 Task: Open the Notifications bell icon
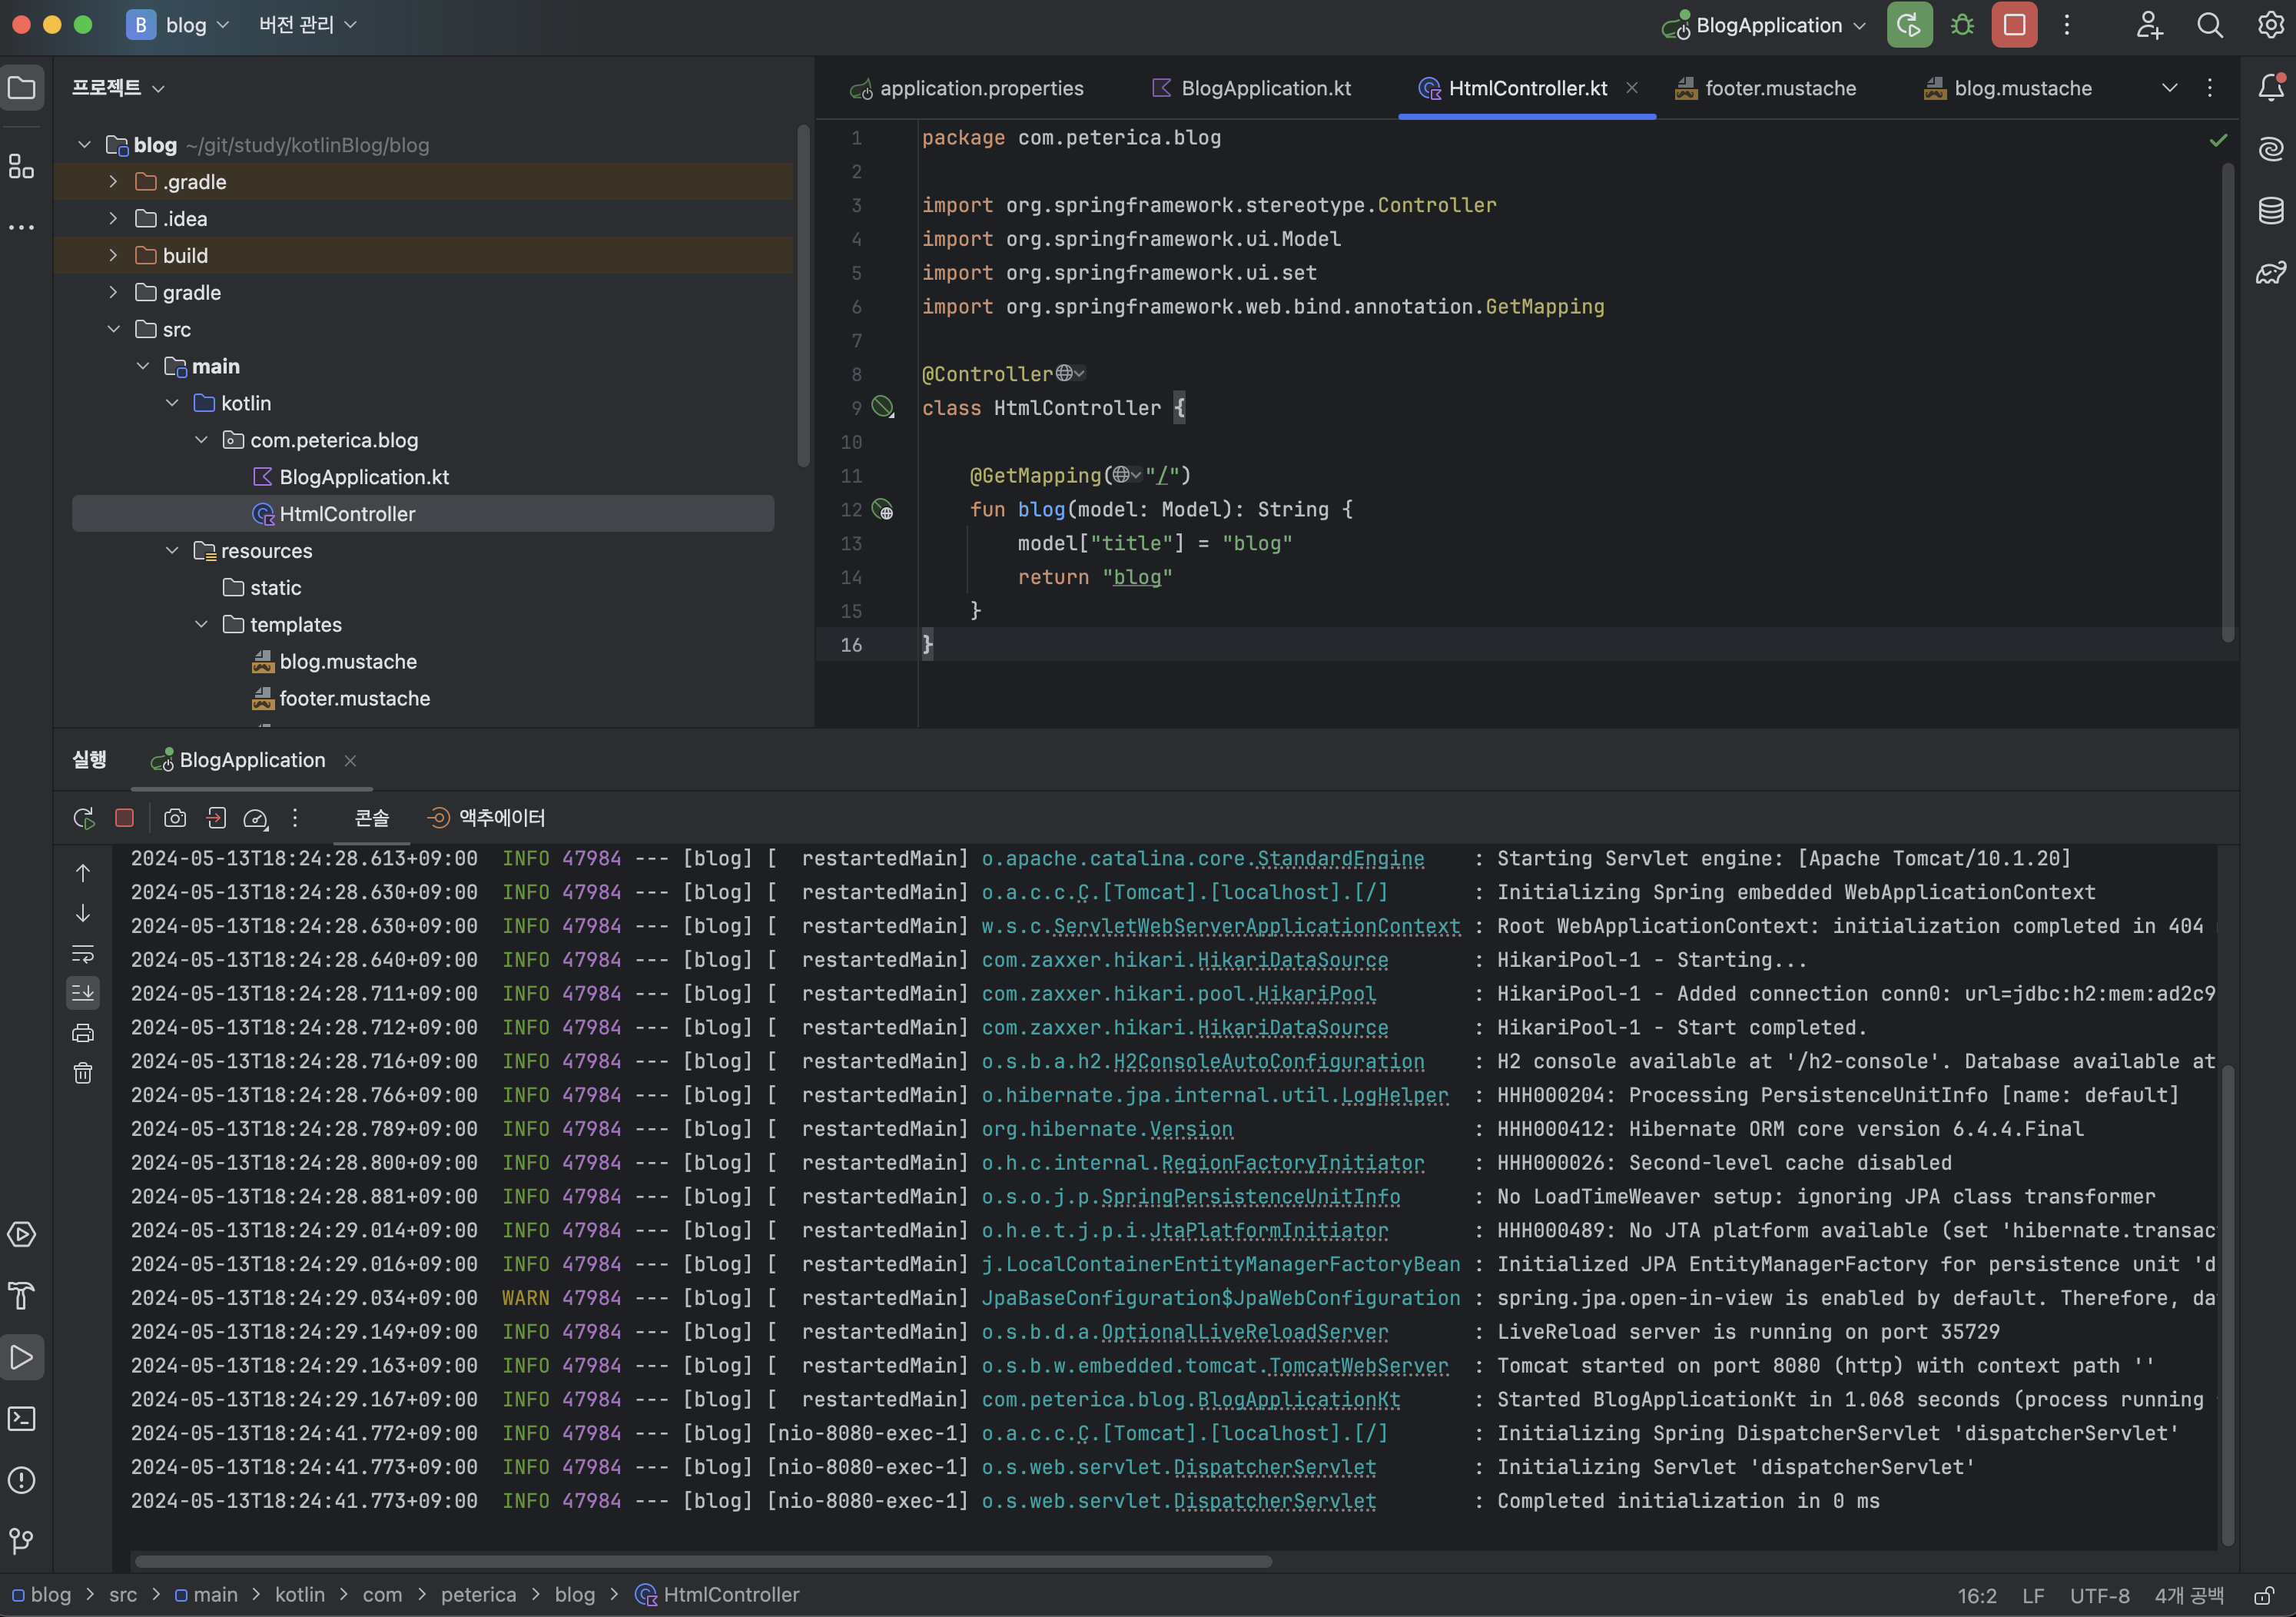point(2270,88)
